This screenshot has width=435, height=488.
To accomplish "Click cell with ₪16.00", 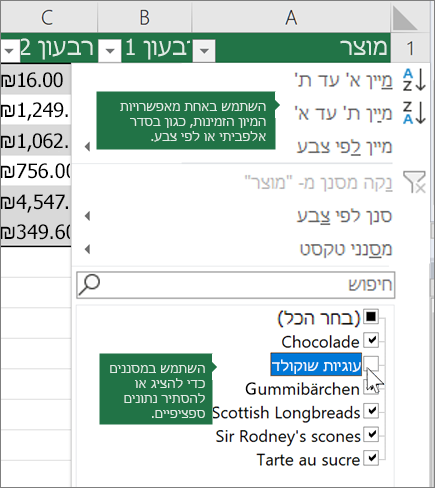I will (x=35, y=80).
